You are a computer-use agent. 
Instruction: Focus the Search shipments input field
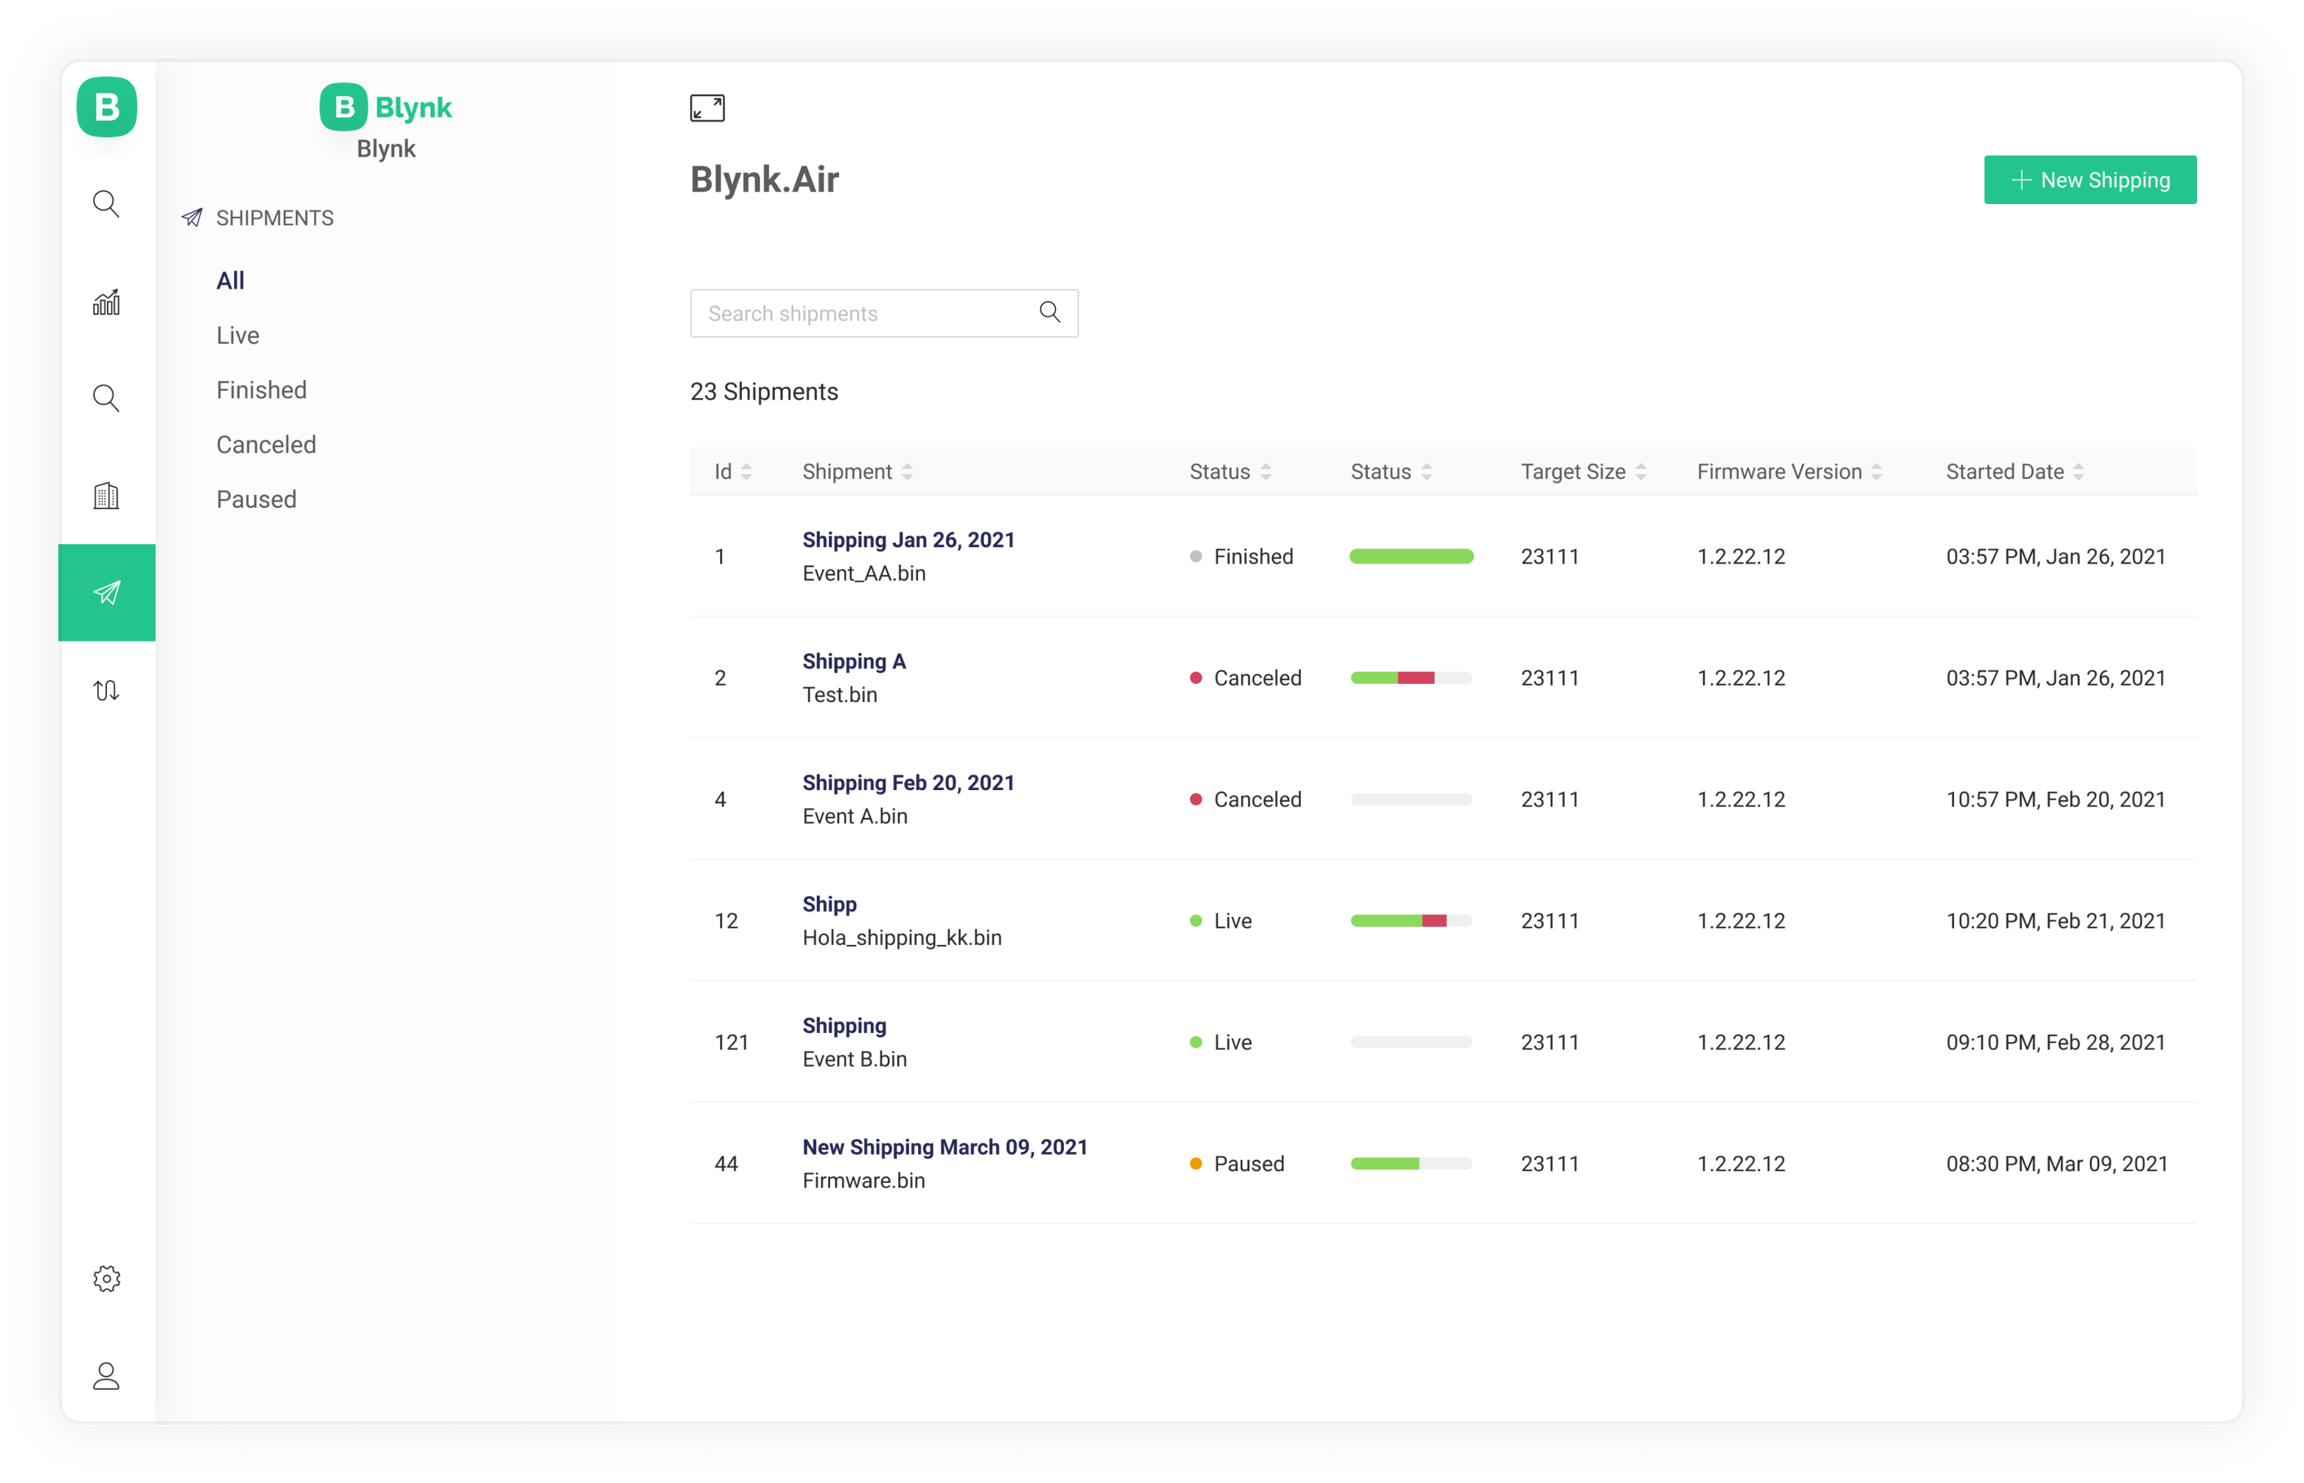(860, 313)
